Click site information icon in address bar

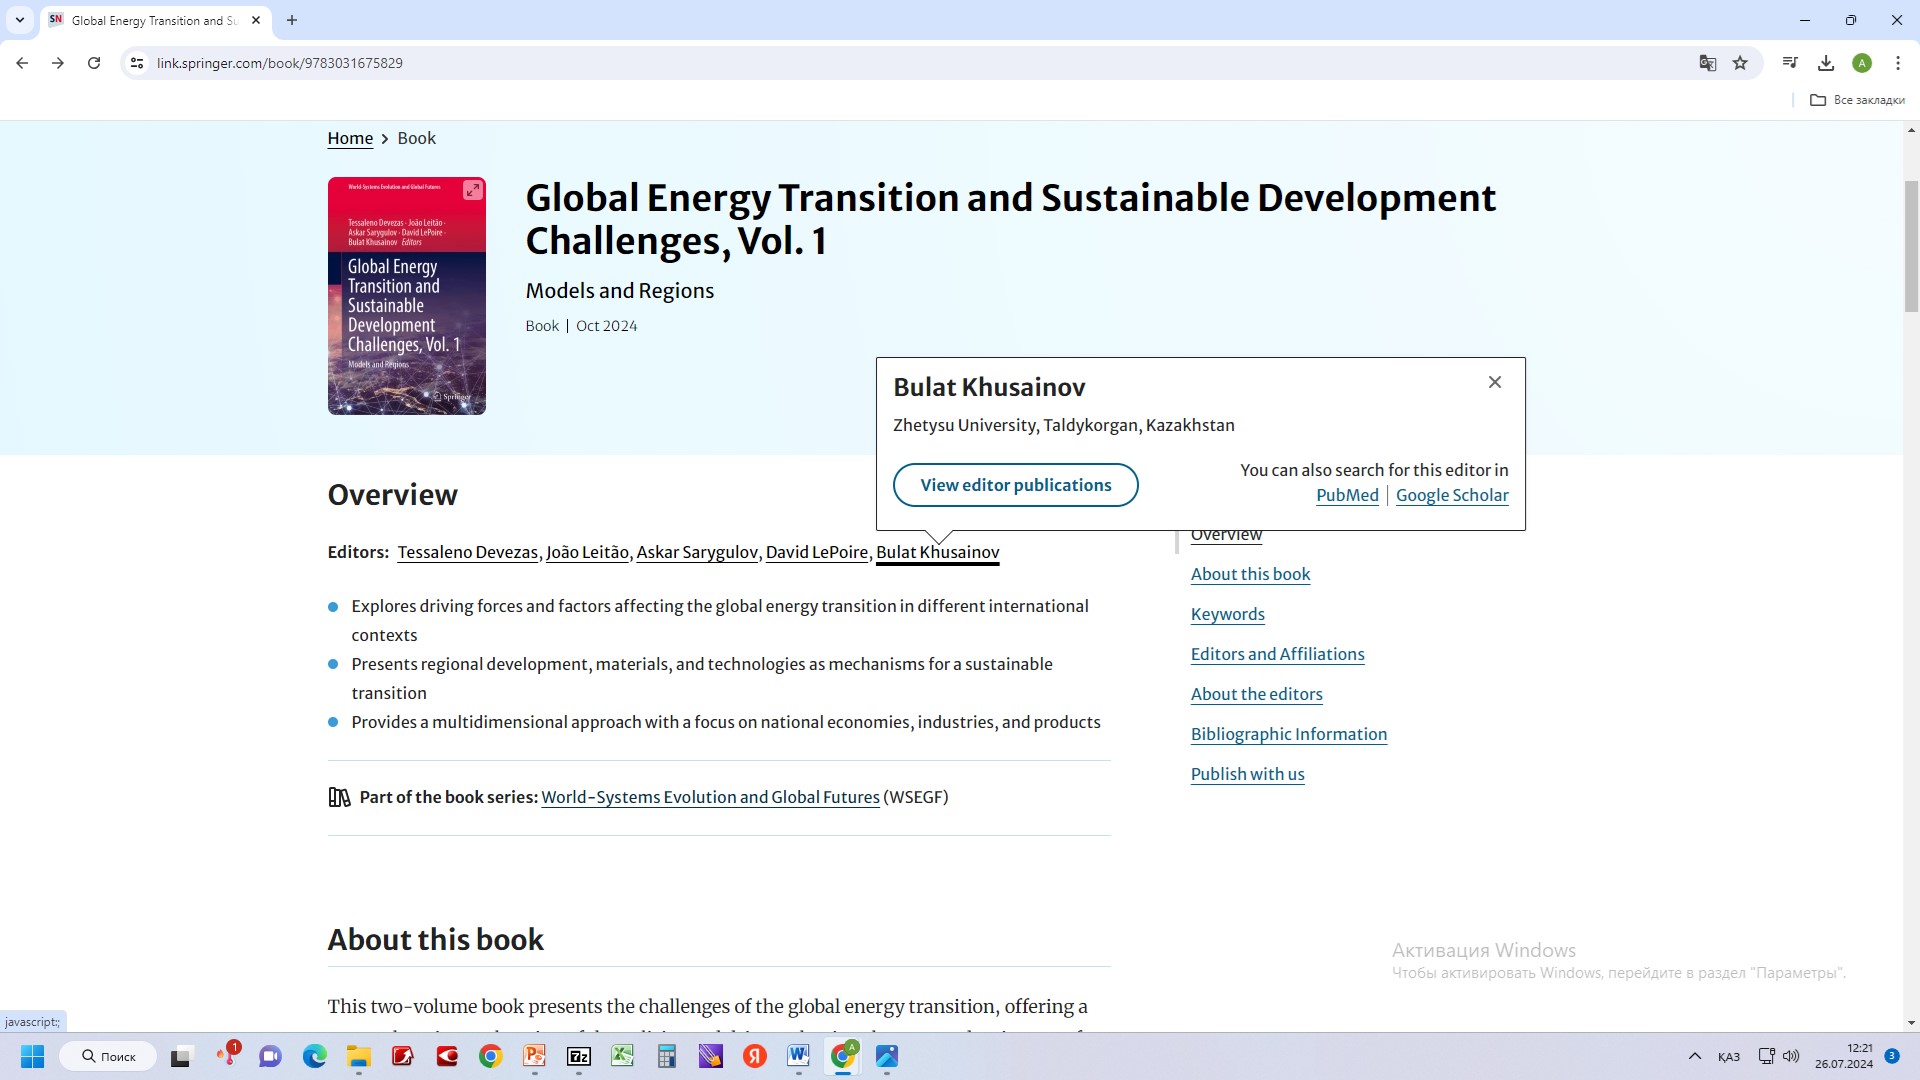point(137,63)
